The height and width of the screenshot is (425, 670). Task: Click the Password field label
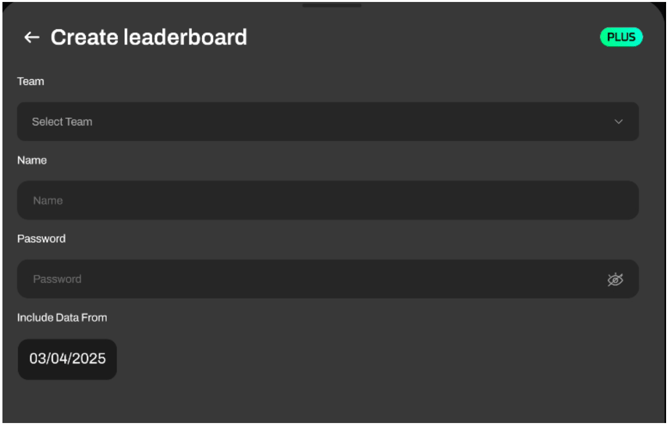tap(41, 239)
